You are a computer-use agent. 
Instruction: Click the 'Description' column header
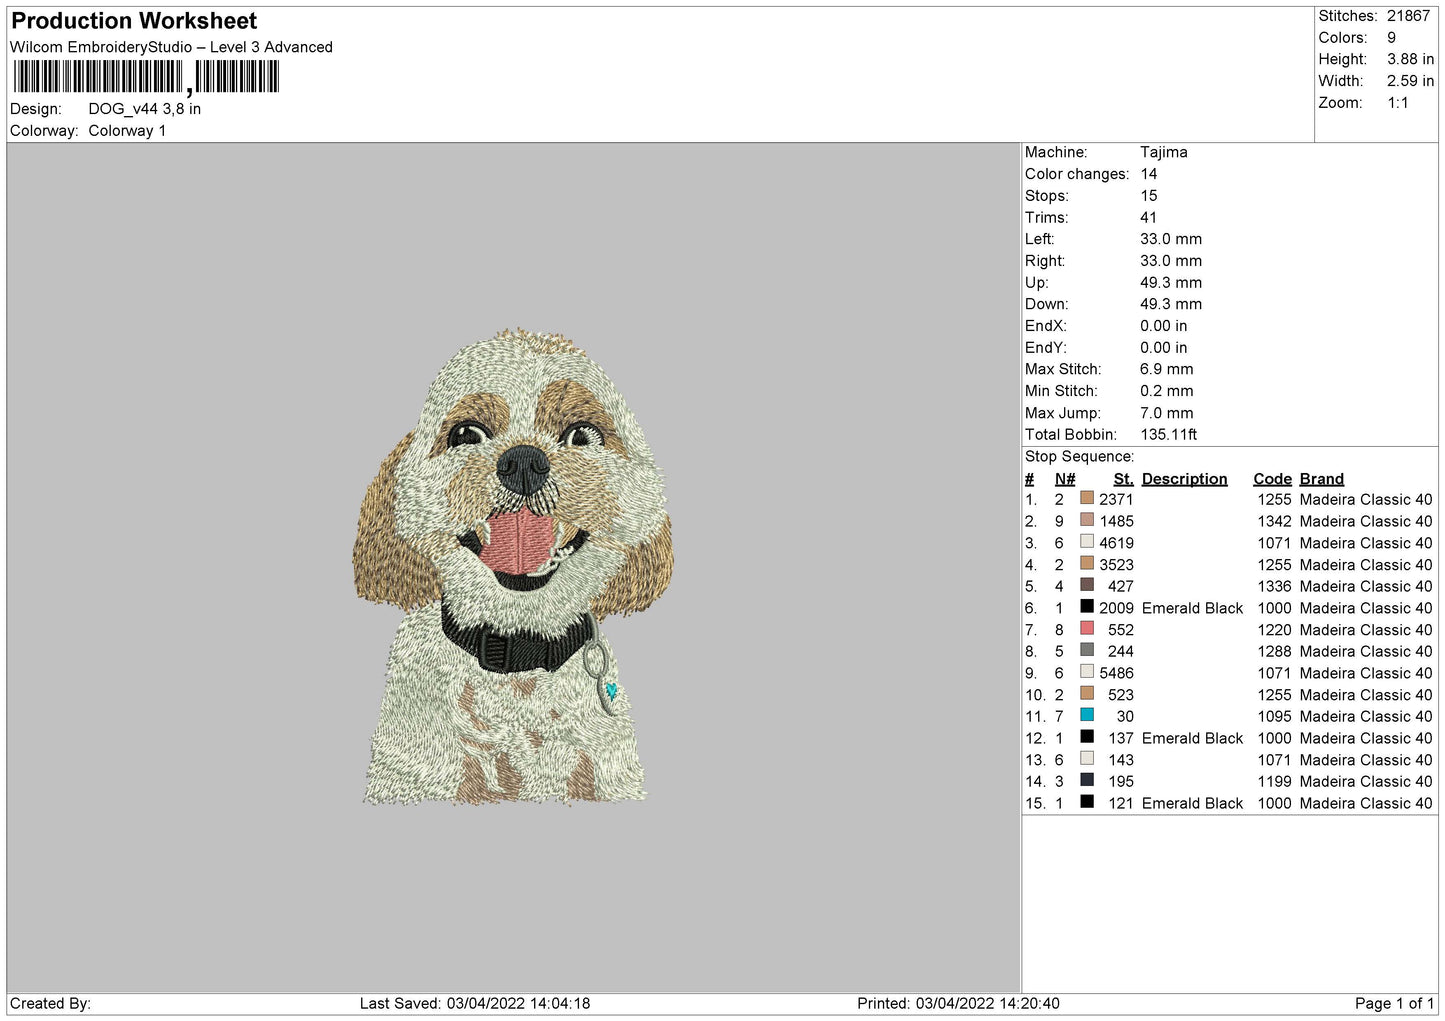click(1184, 479)
